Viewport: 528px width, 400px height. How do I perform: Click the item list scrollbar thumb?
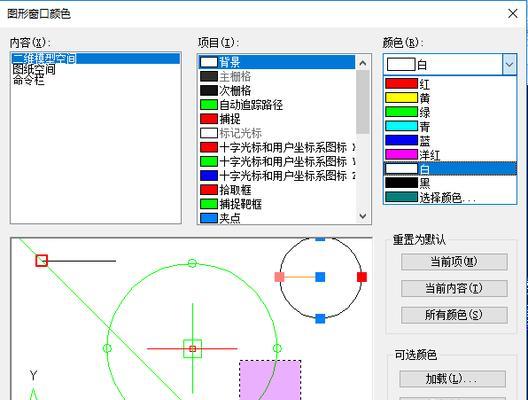pyautogui.click(x=363, y=102)
